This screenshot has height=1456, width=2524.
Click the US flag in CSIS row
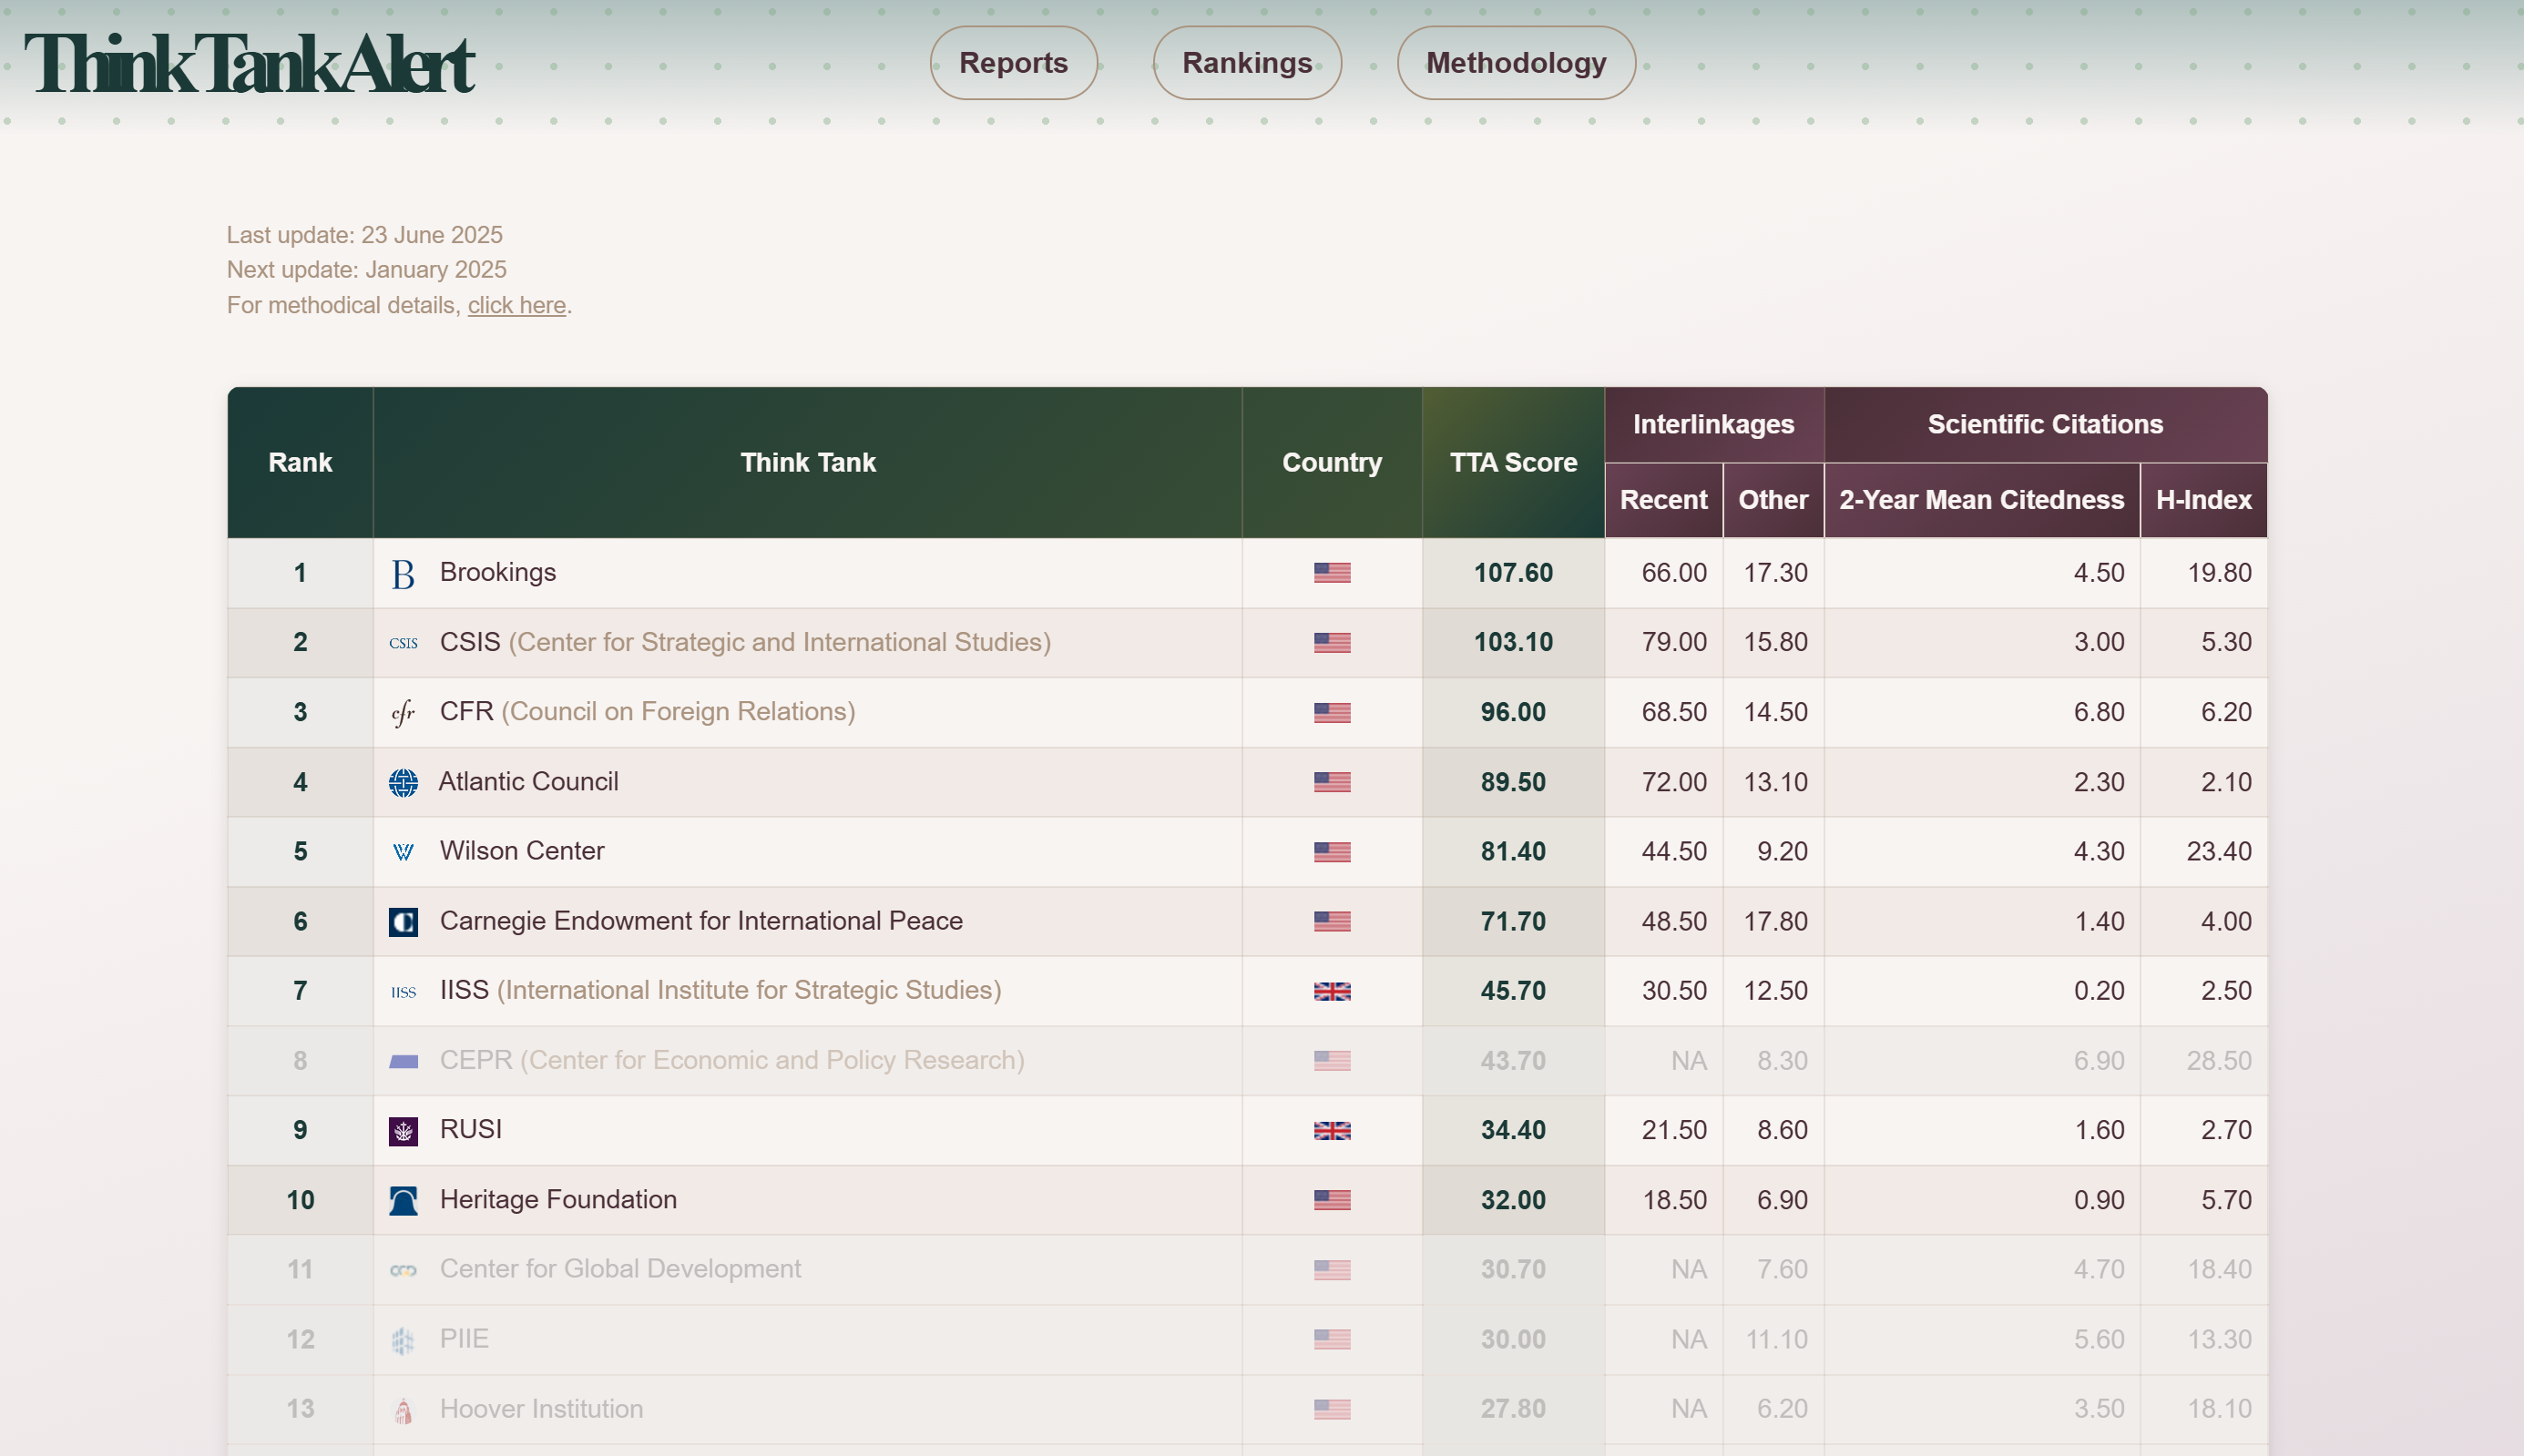point(1332,643)
